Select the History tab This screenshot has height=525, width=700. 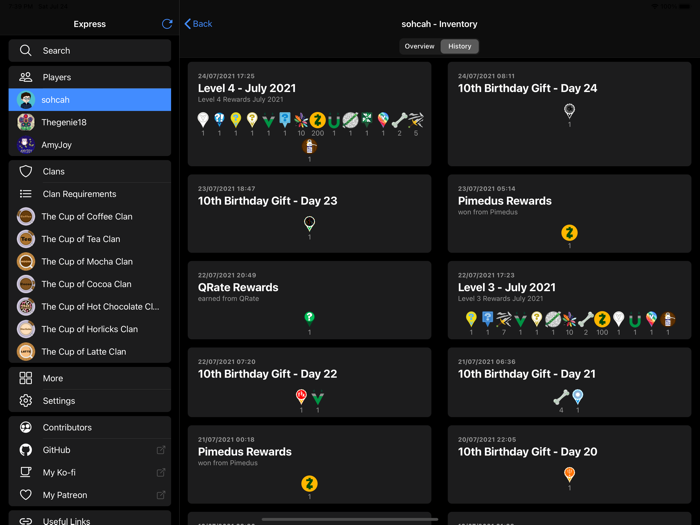tap(459, 46)
